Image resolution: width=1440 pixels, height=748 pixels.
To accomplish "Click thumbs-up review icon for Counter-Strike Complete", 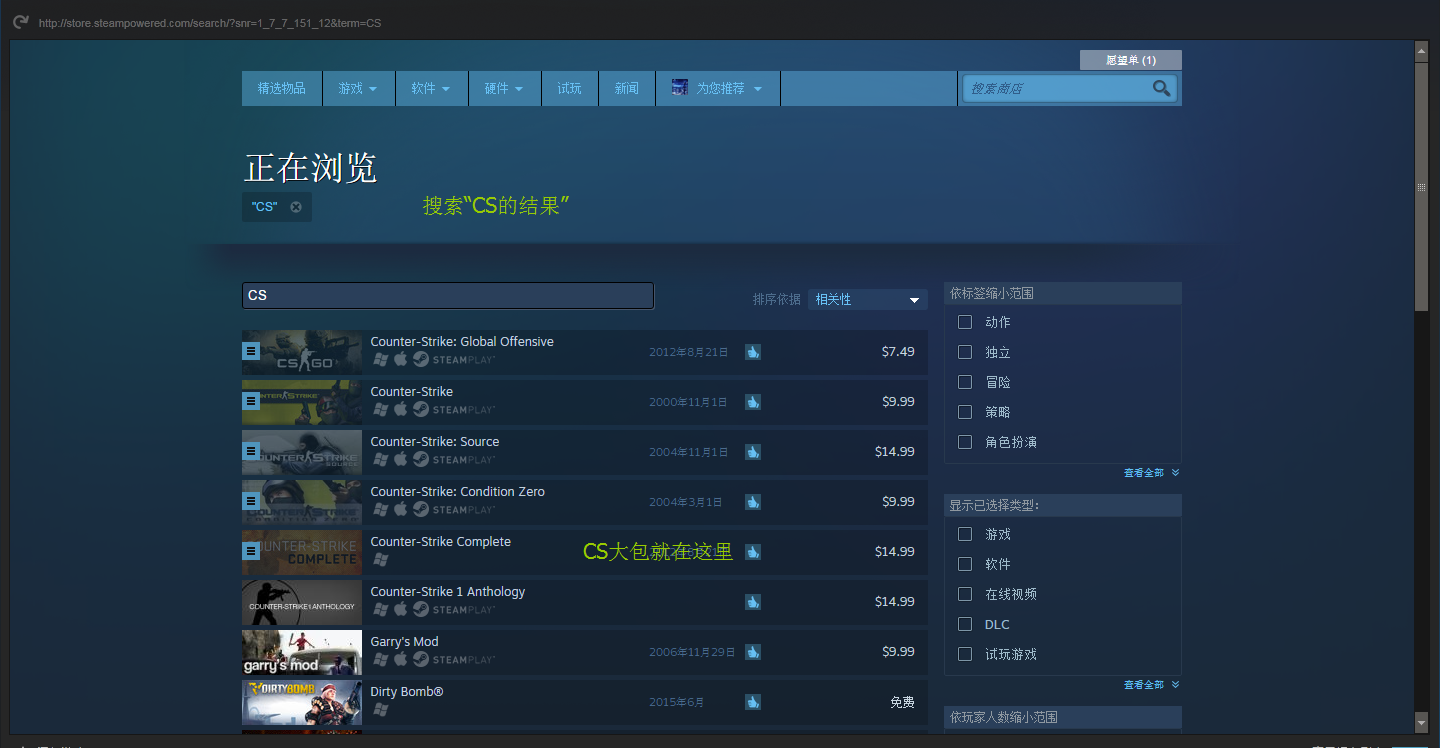I will (x=753, y=552).
